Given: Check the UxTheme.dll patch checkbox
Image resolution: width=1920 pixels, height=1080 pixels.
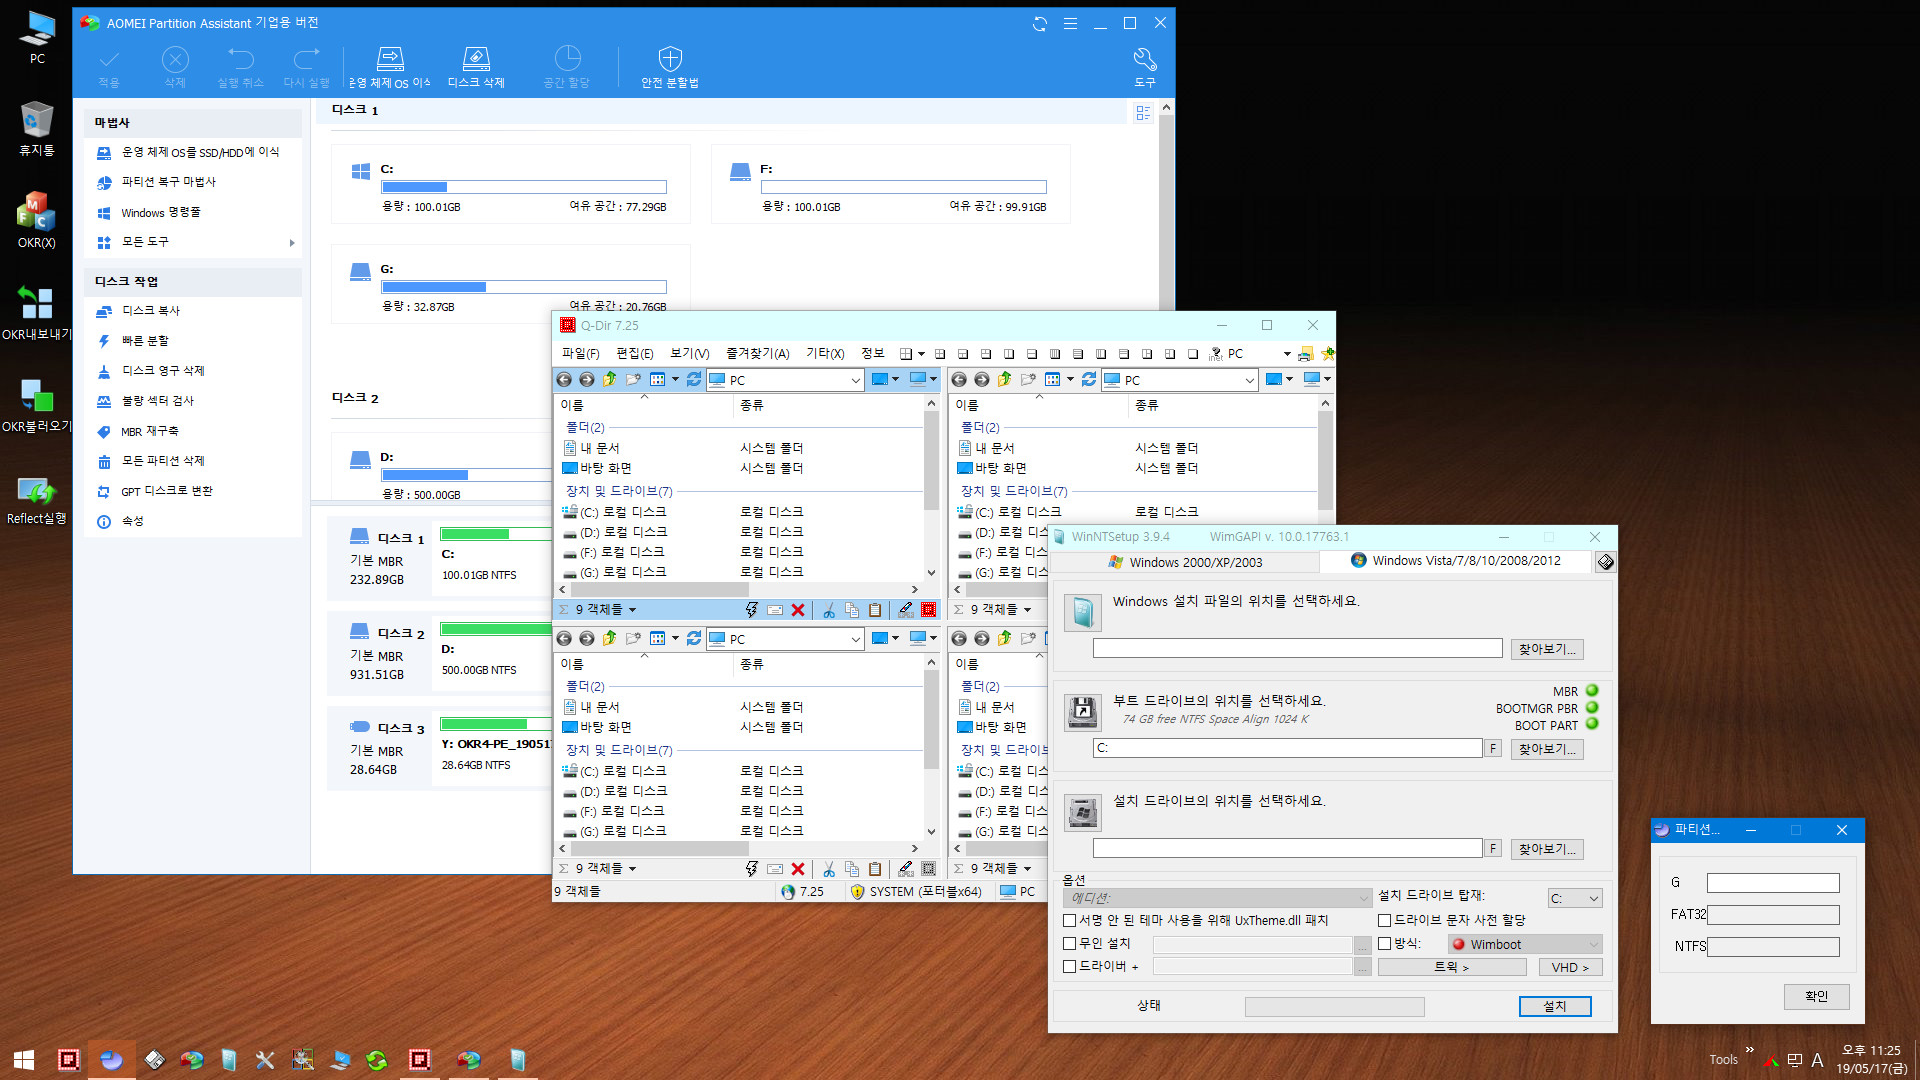Looking at the screenshot, I should [1070, 921].
